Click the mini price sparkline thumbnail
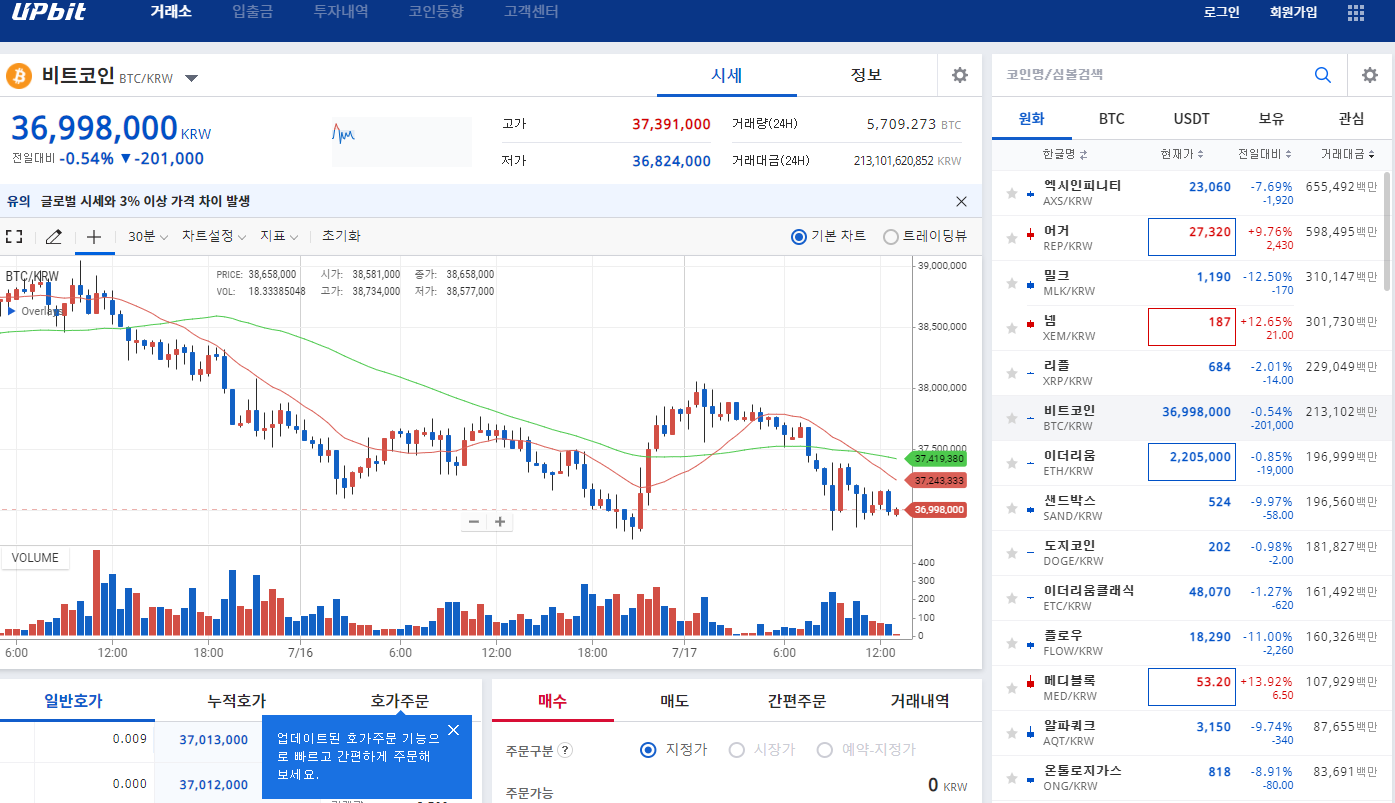This screenshot has height=803, width=1395. pos(401,141)
